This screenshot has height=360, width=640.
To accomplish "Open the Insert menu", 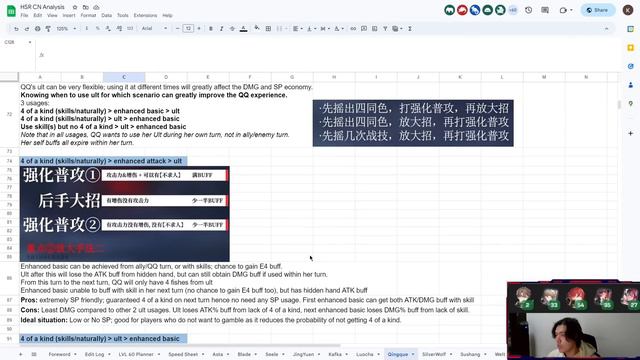I will pos(69,16).
